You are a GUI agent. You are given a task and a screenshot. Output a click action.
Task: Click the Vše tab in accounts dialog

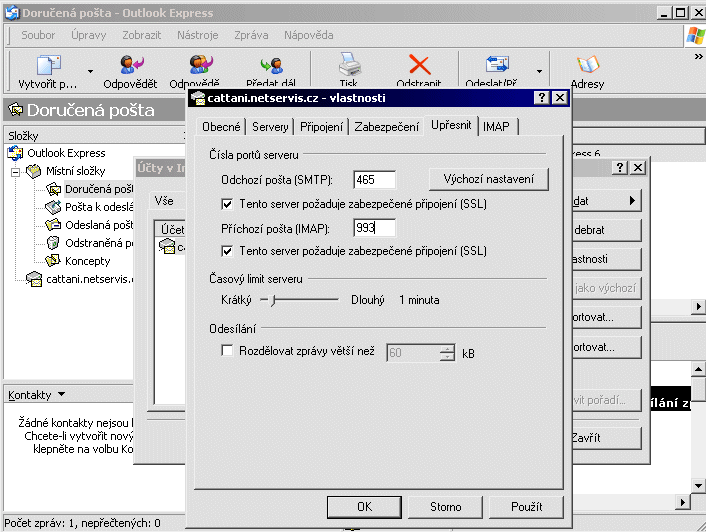(x=164, y=201)
